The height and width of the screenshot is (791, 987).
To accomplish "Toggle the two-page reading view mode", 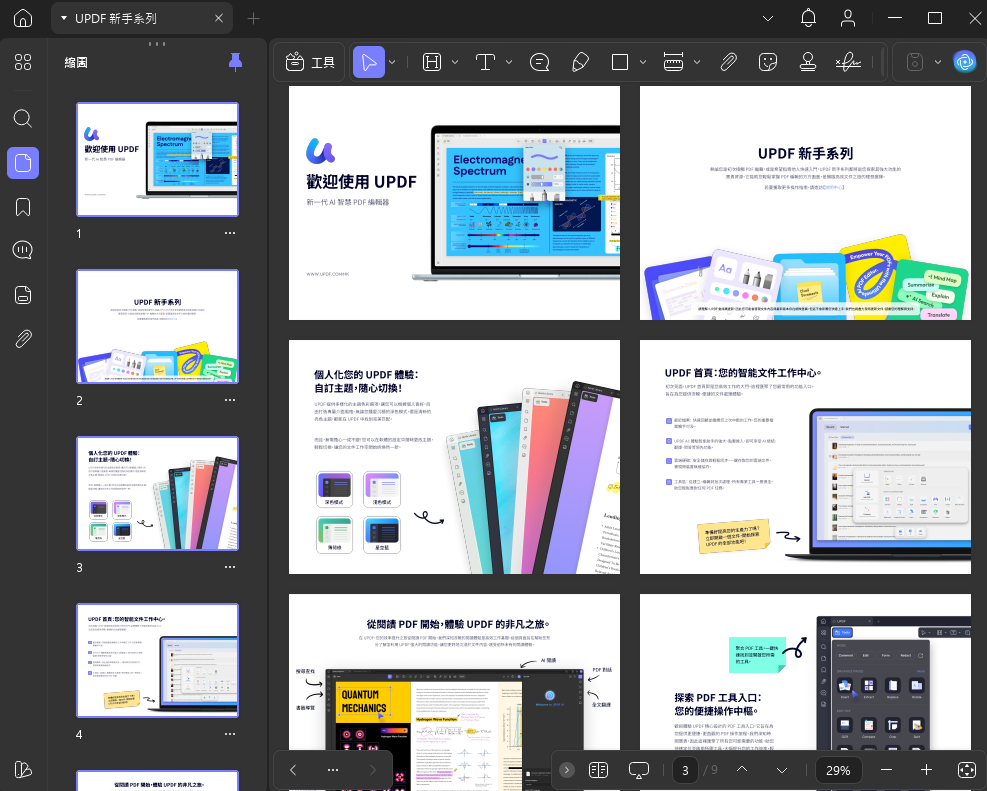I will pos(599,770).
